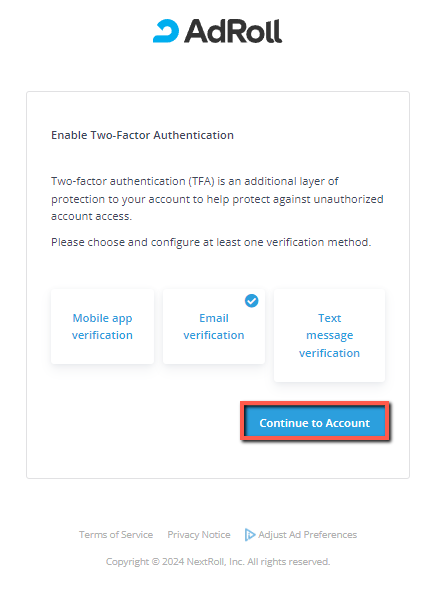Click the 'Please choose and configure' instruction line

tap(211, 242)
